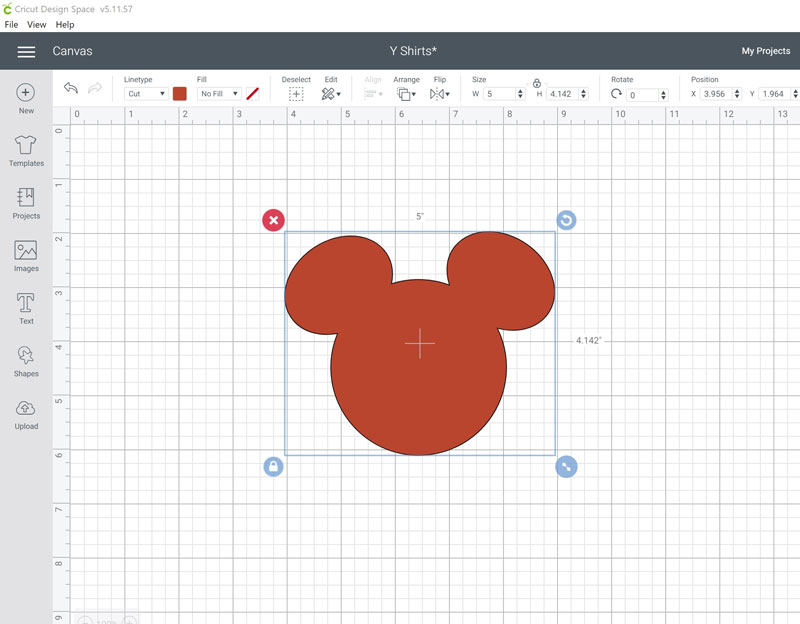Open the File menu

pos(11,24)
